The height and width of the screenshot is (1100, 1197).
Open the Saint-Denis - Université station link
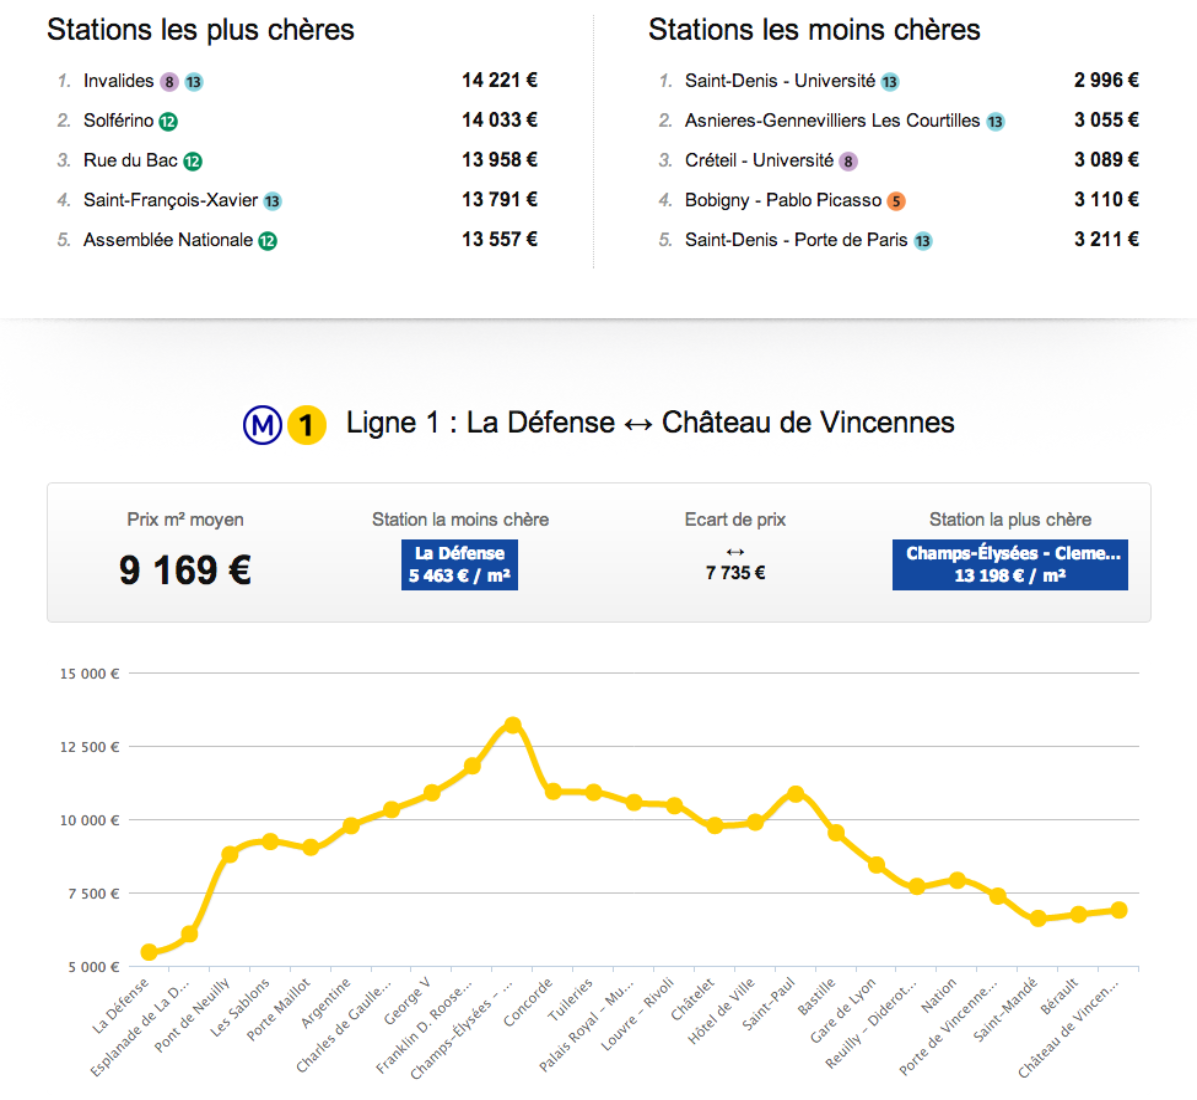[x=779, y=81]
